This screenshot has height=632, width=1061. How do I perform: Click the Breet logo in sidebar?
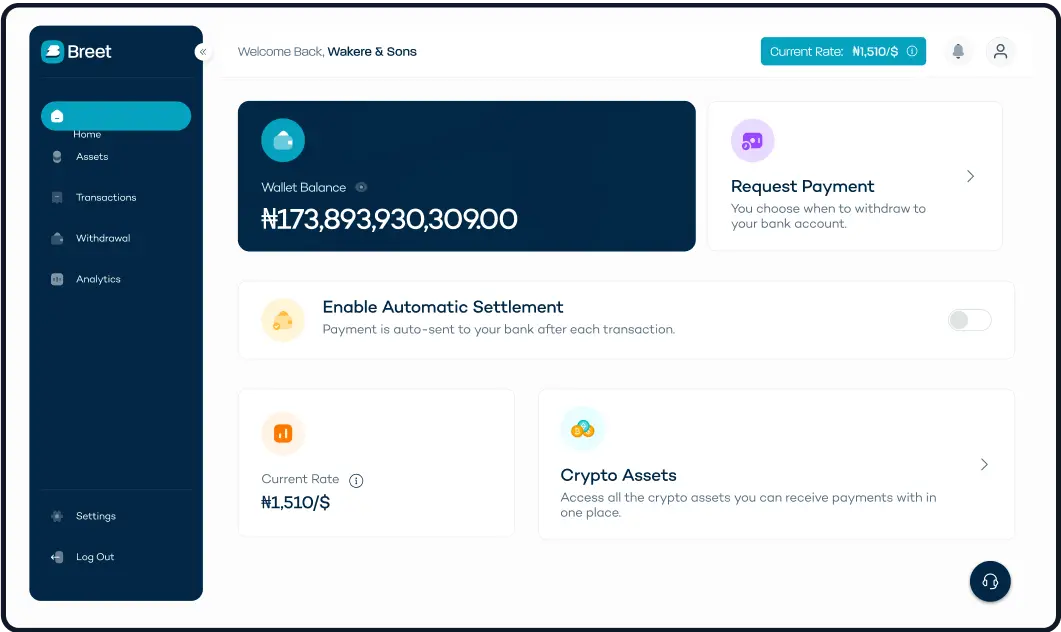77,52
